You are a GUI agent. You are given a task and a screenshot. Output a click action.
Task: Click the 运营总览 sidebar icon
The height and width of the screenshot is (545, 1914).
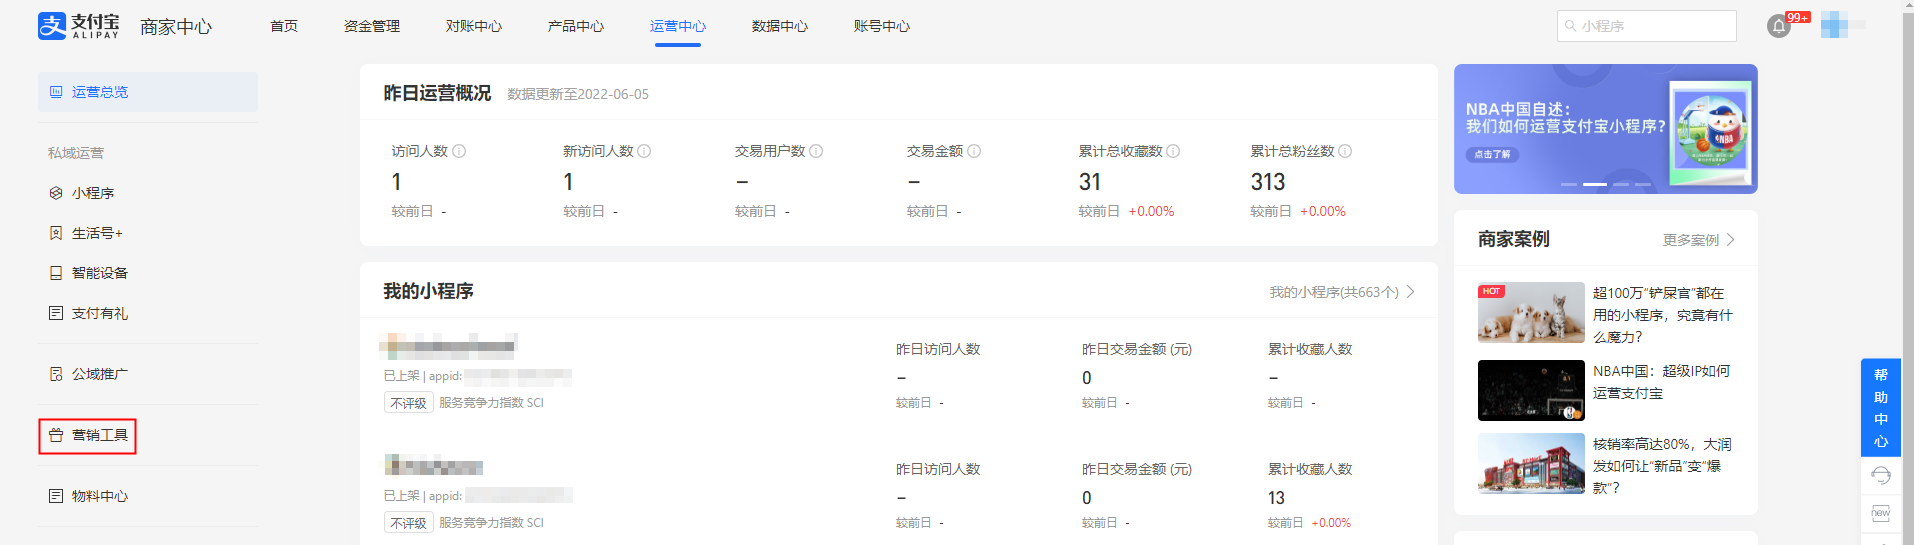click(x=56, y=92)
